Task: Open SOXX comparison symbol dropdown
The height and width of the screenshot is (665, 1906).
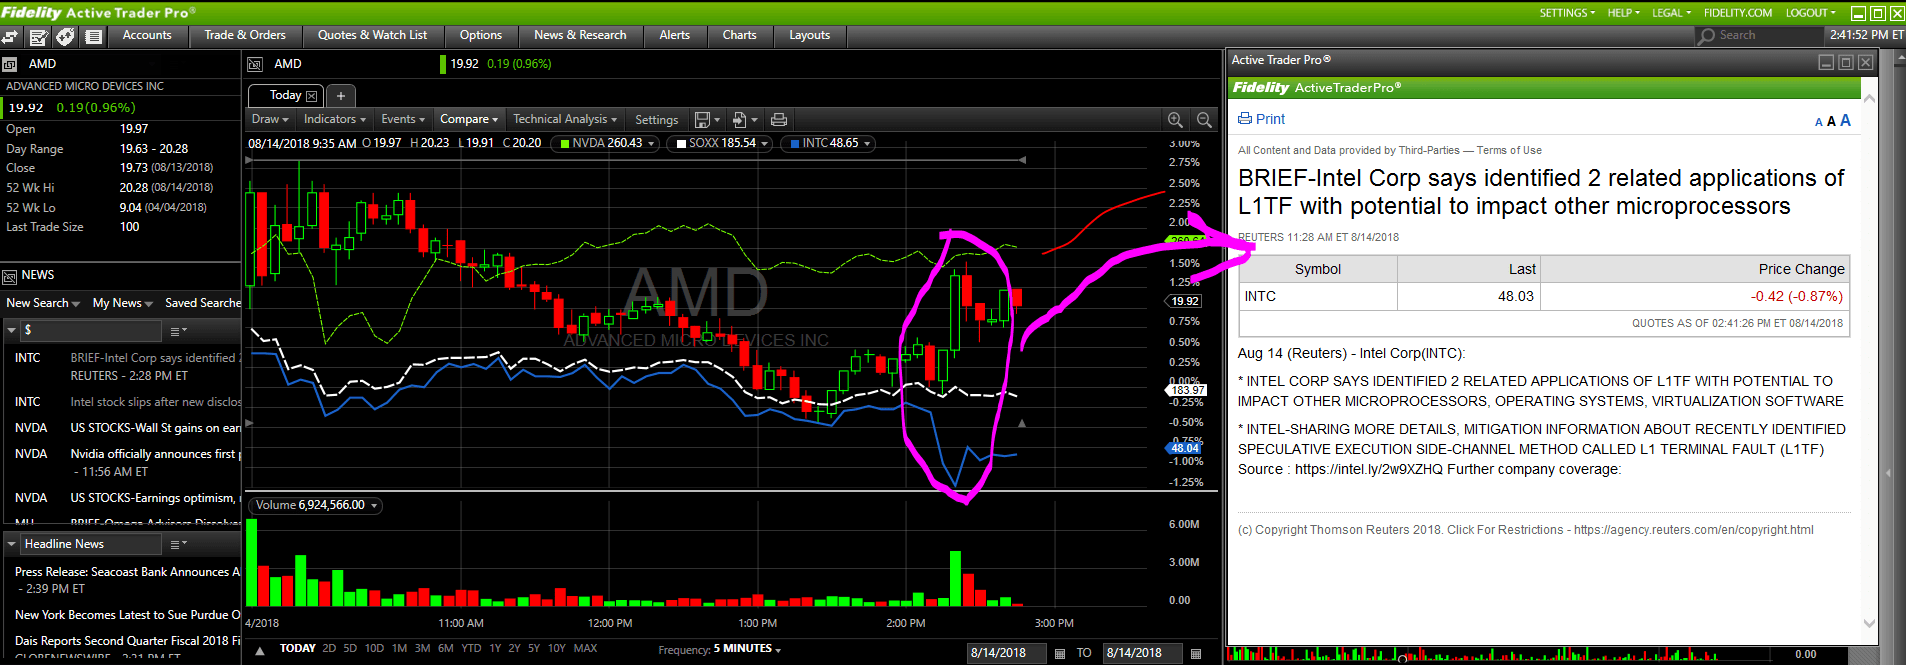Action: (x=765, y=144)
